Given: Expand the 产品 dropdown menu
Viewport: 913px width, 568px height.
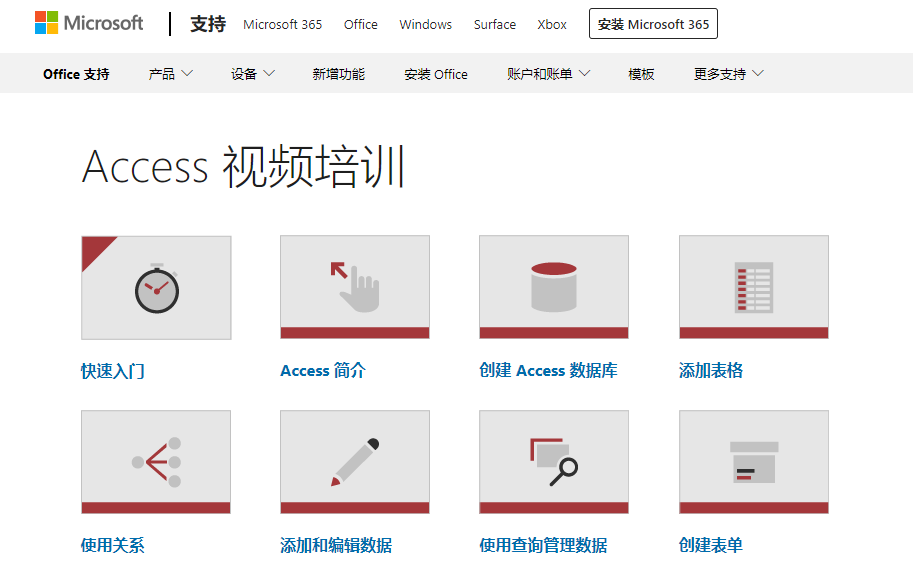Looking at the screenshot, I should (x=170, y=74).
